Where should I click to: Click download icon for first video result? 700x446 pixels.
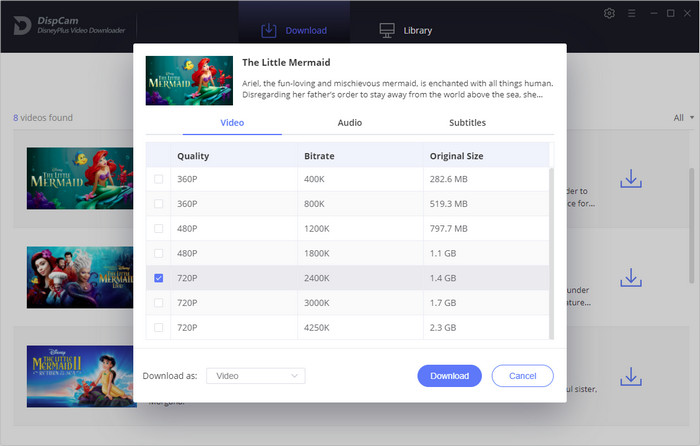point(631,179)
